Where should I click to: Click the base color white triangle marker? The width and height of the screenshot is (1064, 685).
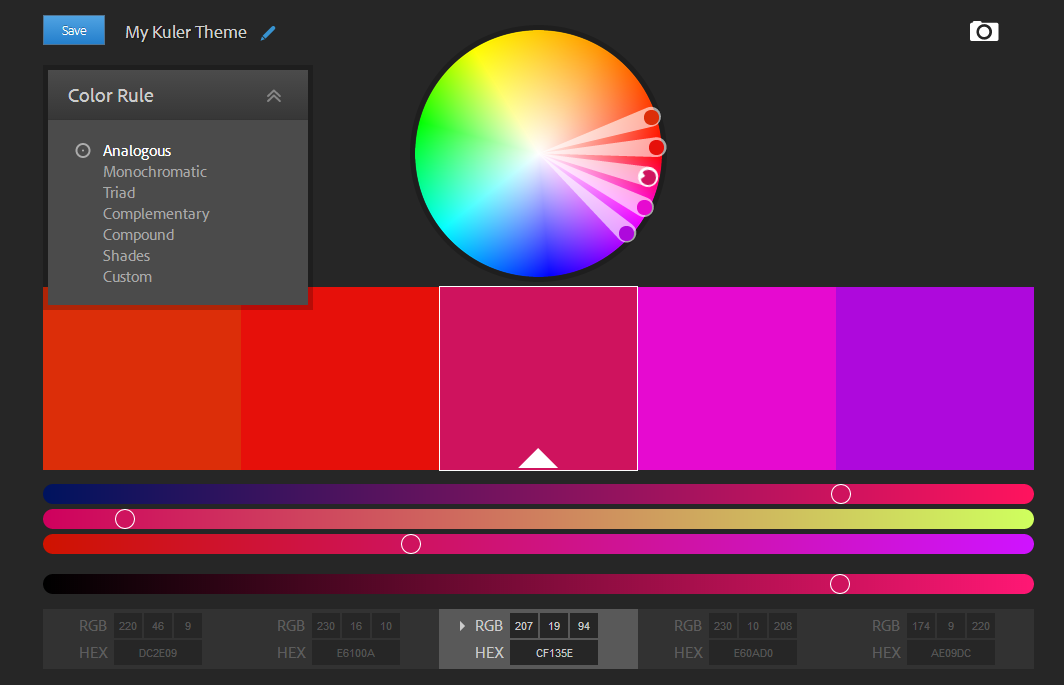[538, 459]
